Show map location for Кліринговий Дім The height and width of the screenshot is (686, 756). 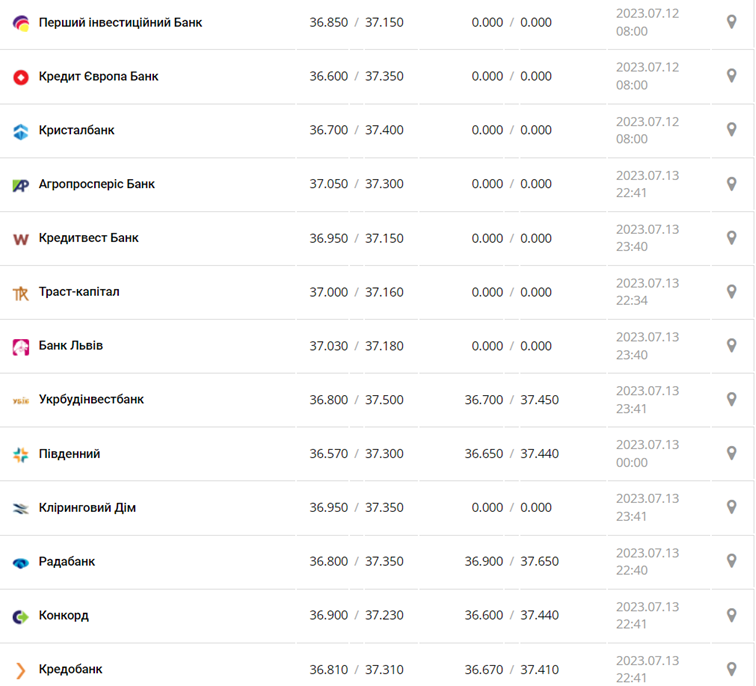click(731, 508)
